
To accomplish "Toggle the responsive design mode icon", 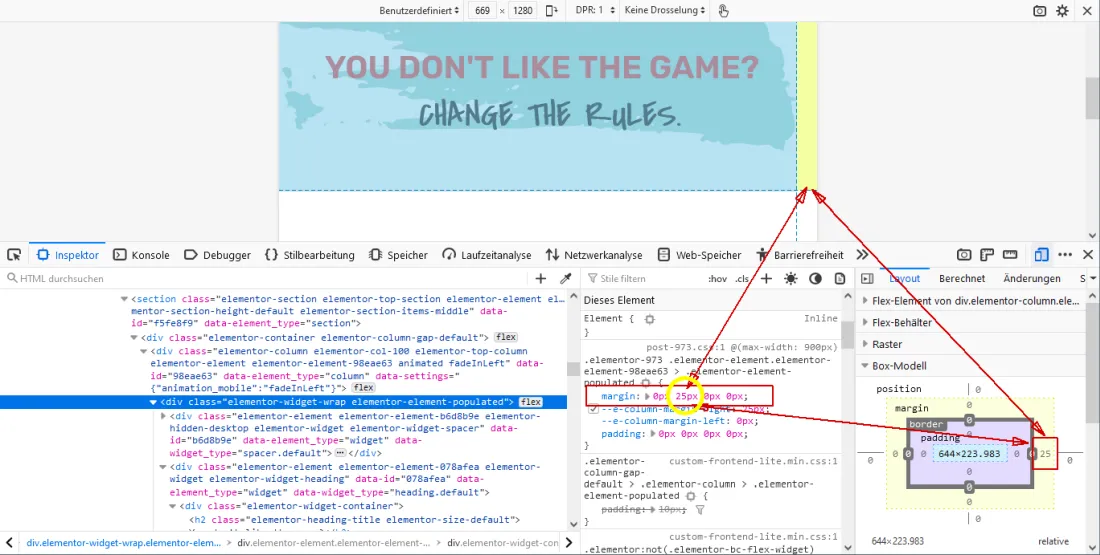I will tap(1041, 255).
